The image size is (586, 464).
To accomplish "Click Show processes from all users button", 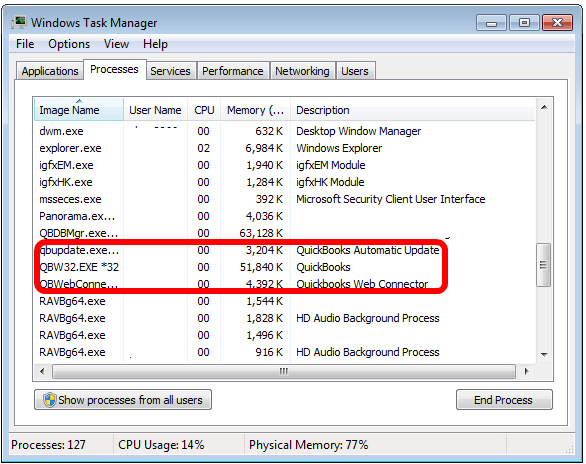I will (x=123, y=400).
